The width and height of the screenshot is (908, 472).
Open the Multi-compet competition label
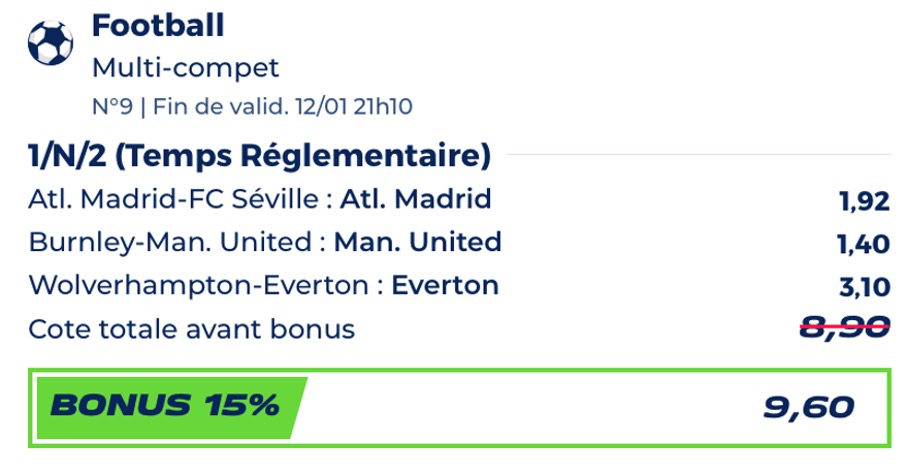click(185, 68)
